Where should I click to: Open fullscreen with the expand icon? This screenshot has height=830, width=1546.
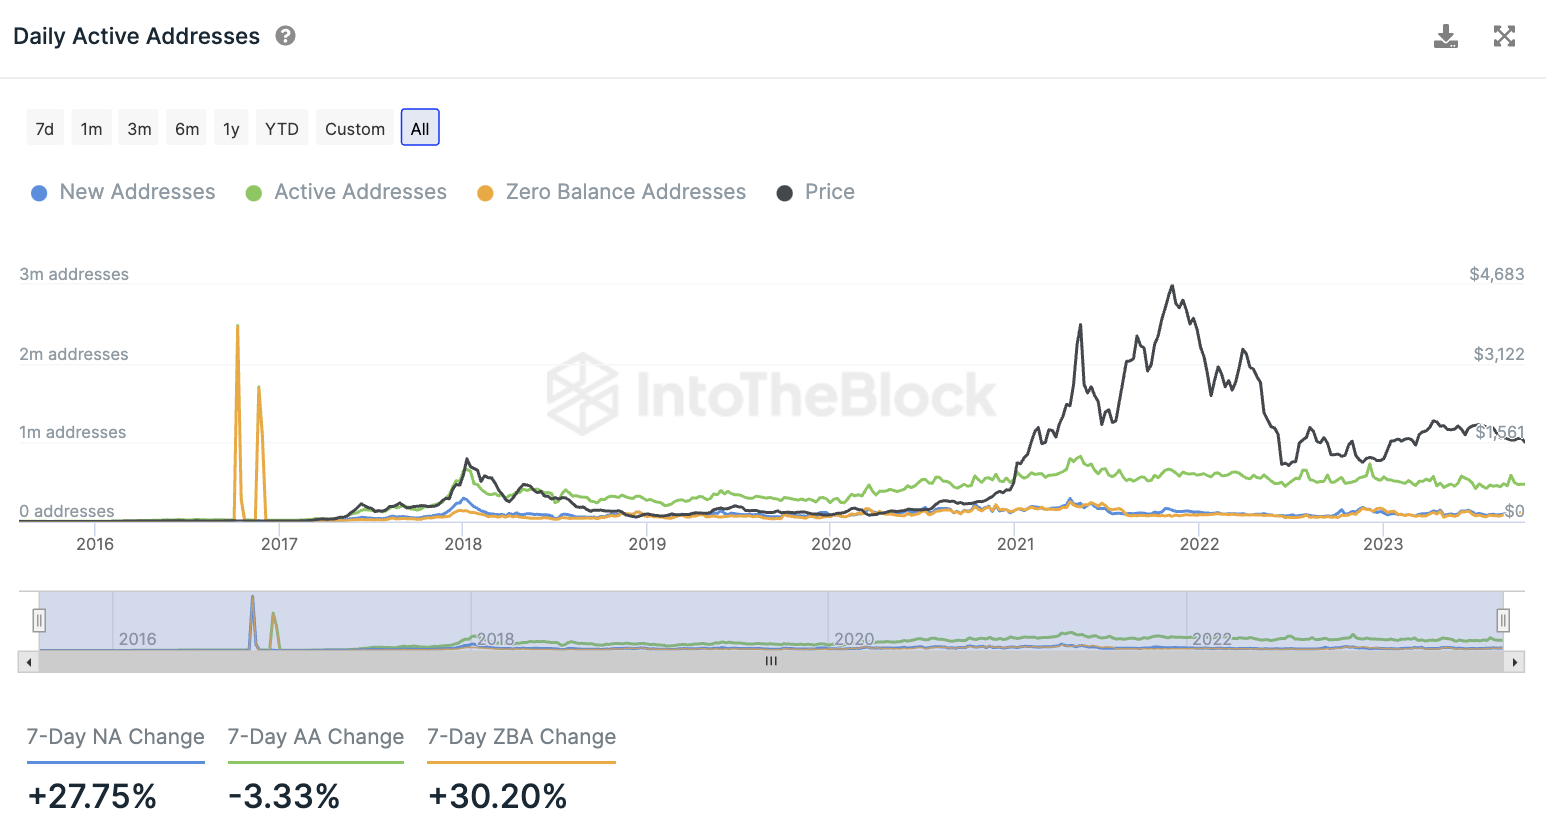1504,37
